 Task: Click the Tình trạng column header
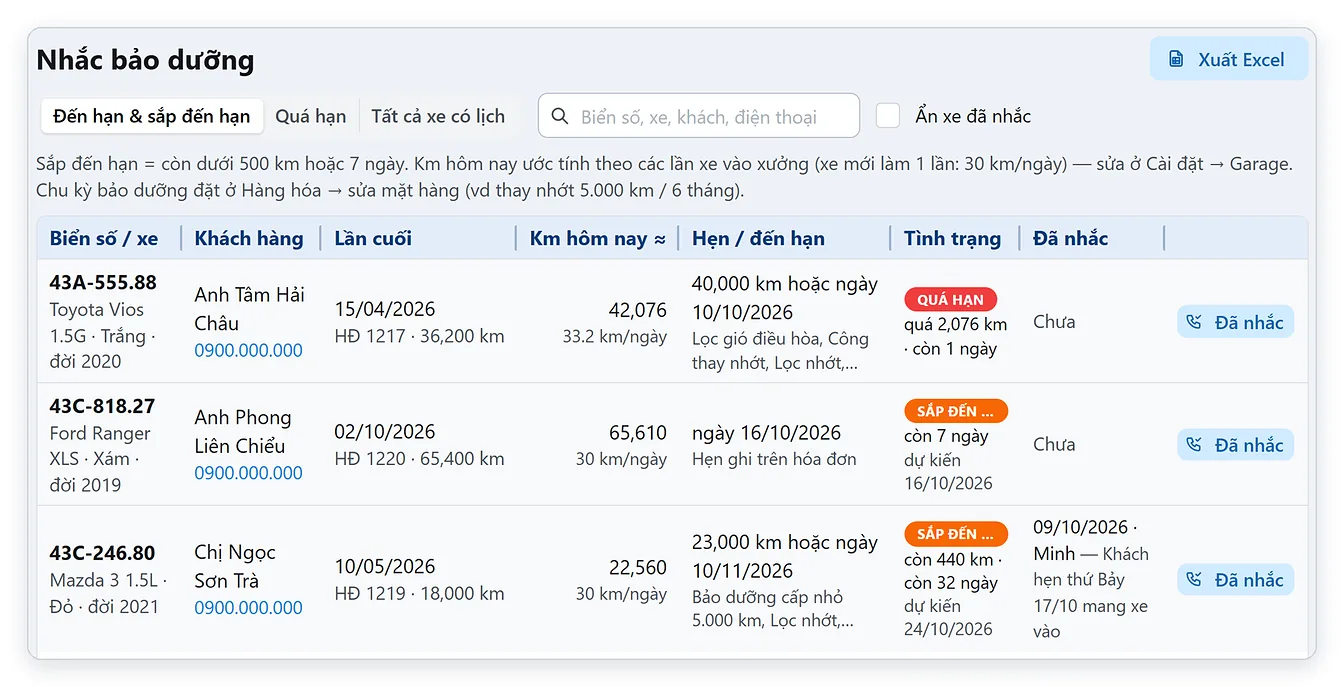coord(952,238)
